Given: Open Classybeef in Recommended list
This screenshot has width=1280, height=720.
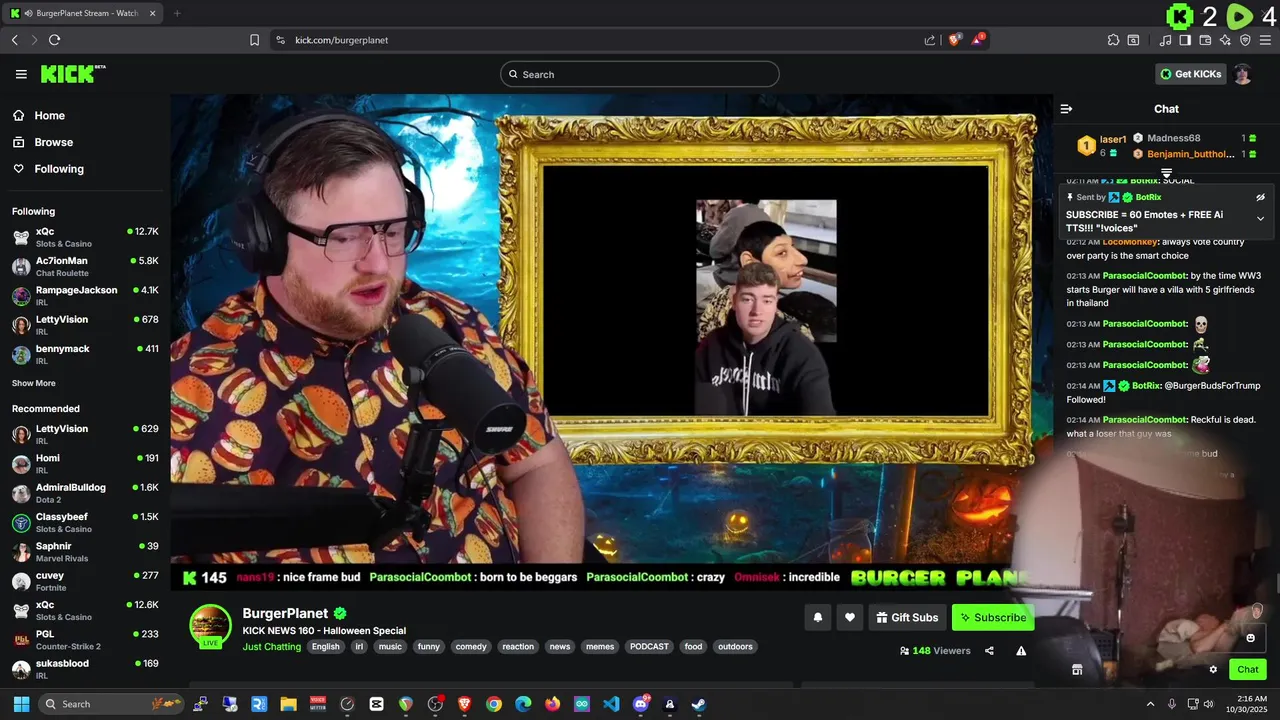Looking at the screenshot, I should point(85,522).
